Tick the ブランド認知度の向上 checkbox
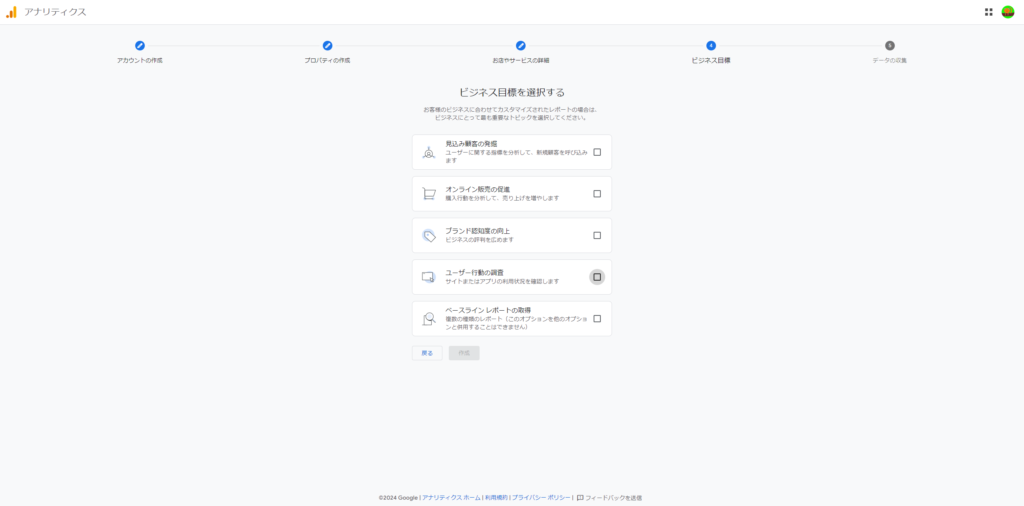Image resolution: width=1024 pixels, height=506 pixels. coord(597,236)
